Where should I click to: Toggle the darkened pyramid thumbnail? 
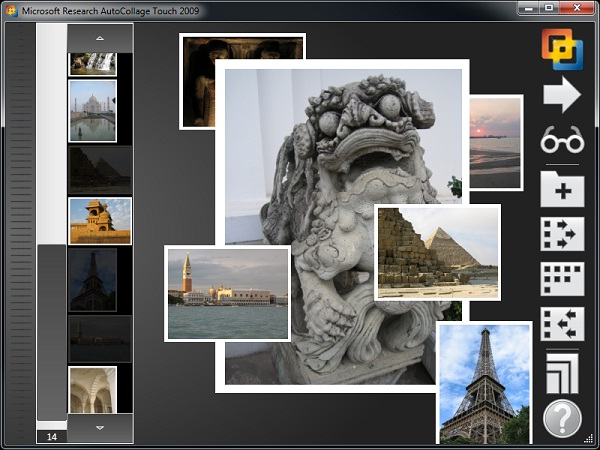coord(99,169)
